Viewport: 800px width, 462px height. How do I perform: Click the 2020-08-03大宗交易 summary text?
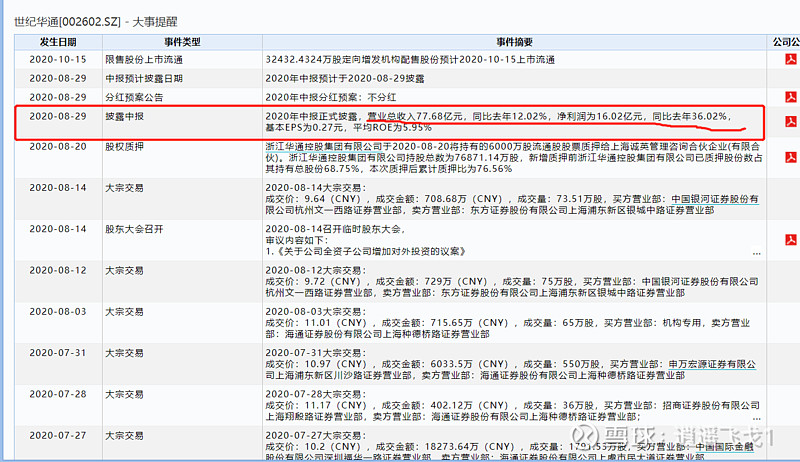pos(508,322)
